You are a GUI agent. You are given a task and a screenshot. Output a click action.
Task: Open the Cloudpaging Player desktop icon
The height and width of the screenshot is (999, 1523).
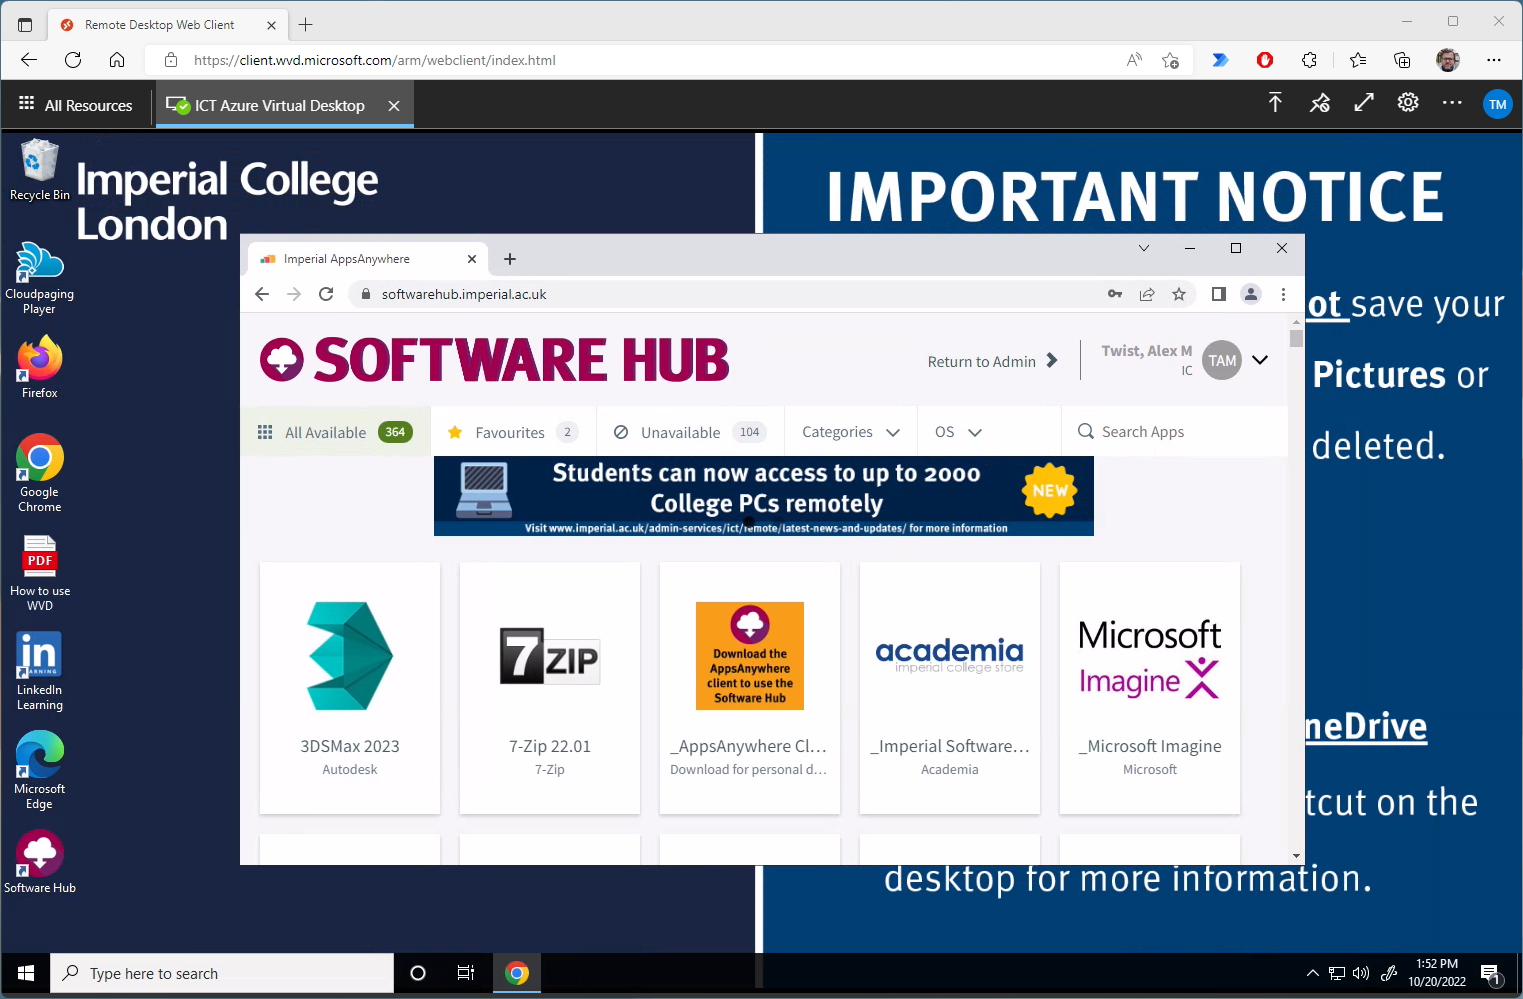coord(39,277)
